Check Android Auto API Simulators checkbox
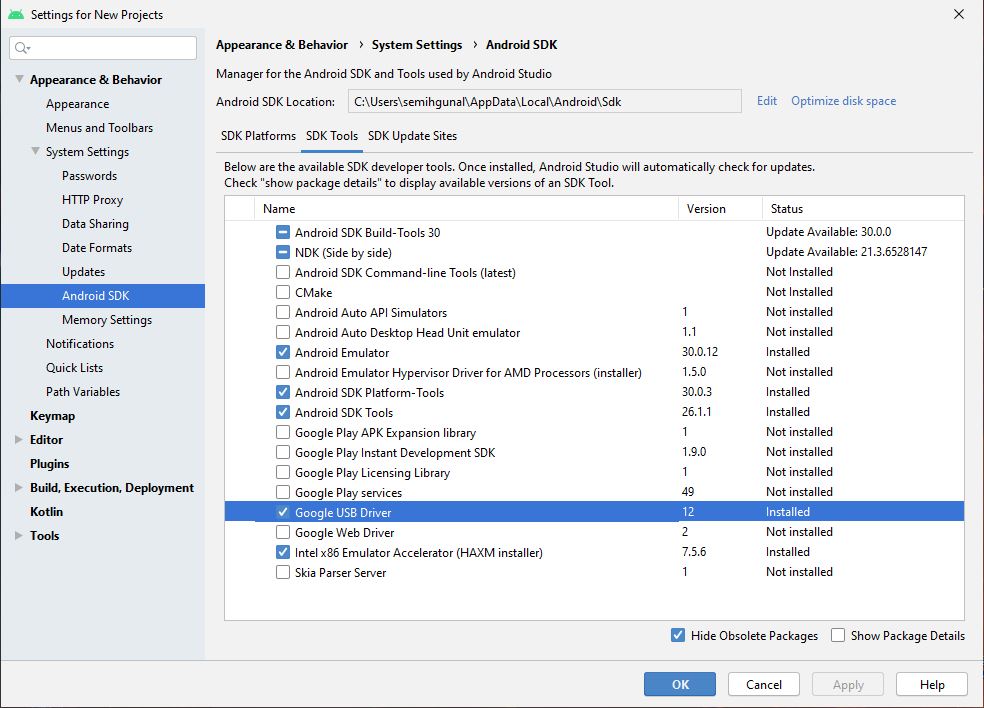Image resolution: width=984 pixels, height=708 pixels. [283, 312]
